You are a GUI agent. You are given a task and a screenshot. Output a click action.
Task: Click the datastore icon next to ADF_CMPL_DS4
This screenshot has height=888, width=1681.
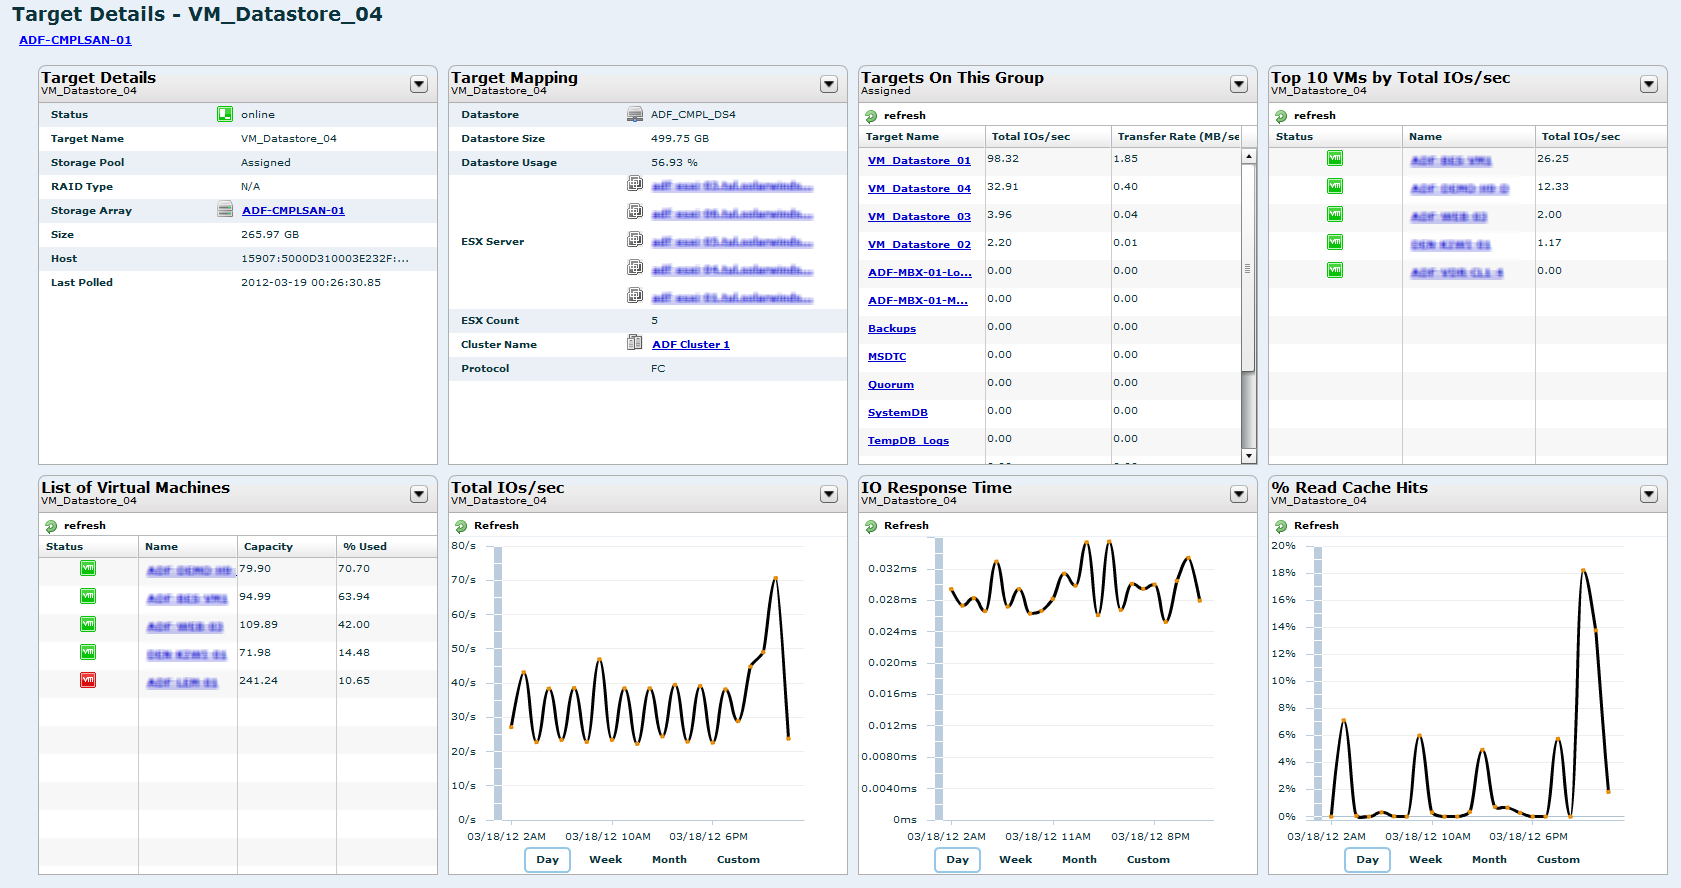click(x=635, y=114)
